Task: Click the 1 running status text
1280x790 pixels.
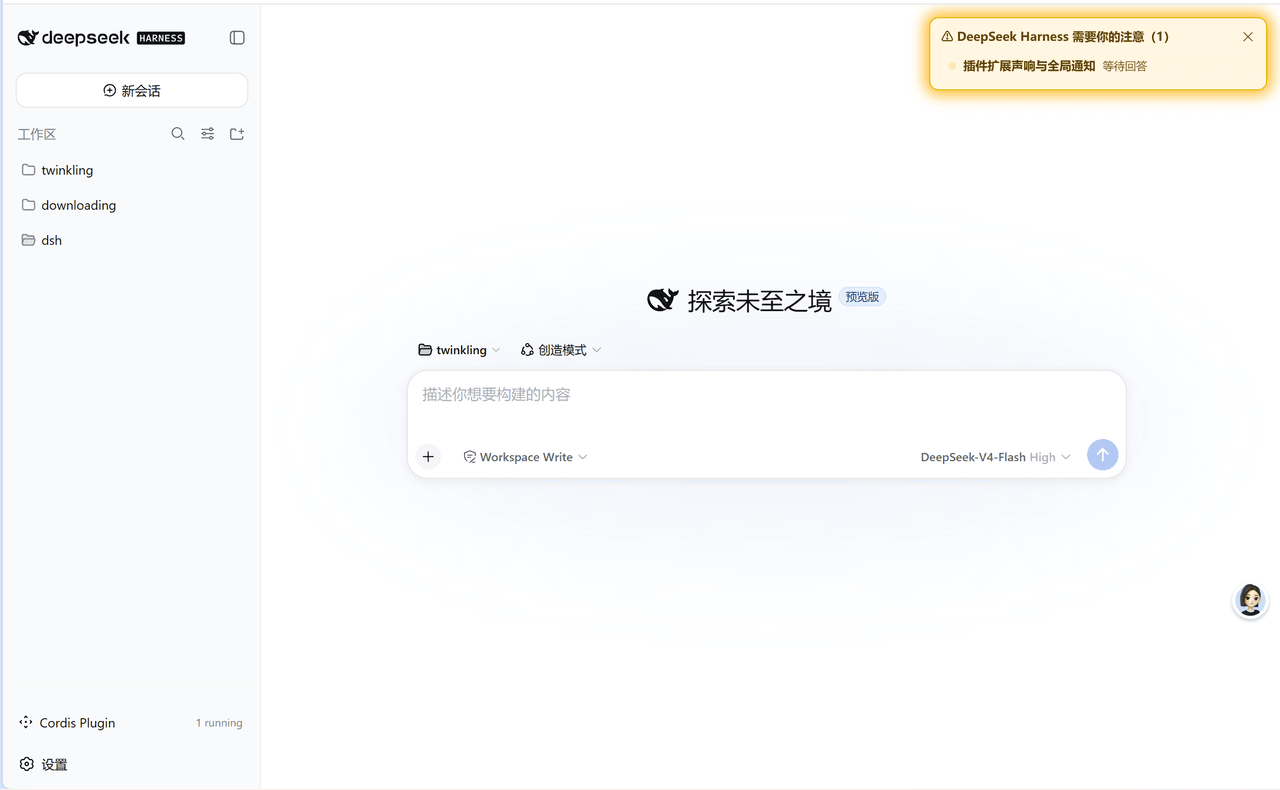Action: (x=219, y=723)
